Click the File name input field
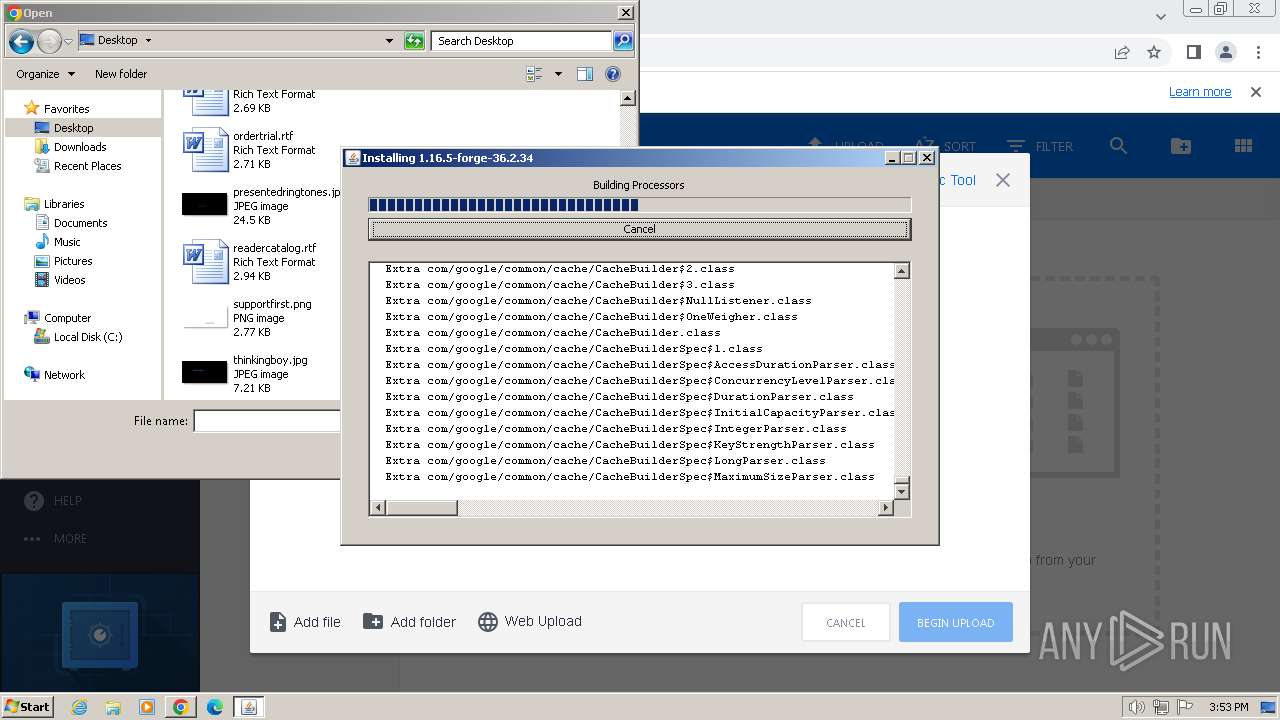 coord(267,421)
